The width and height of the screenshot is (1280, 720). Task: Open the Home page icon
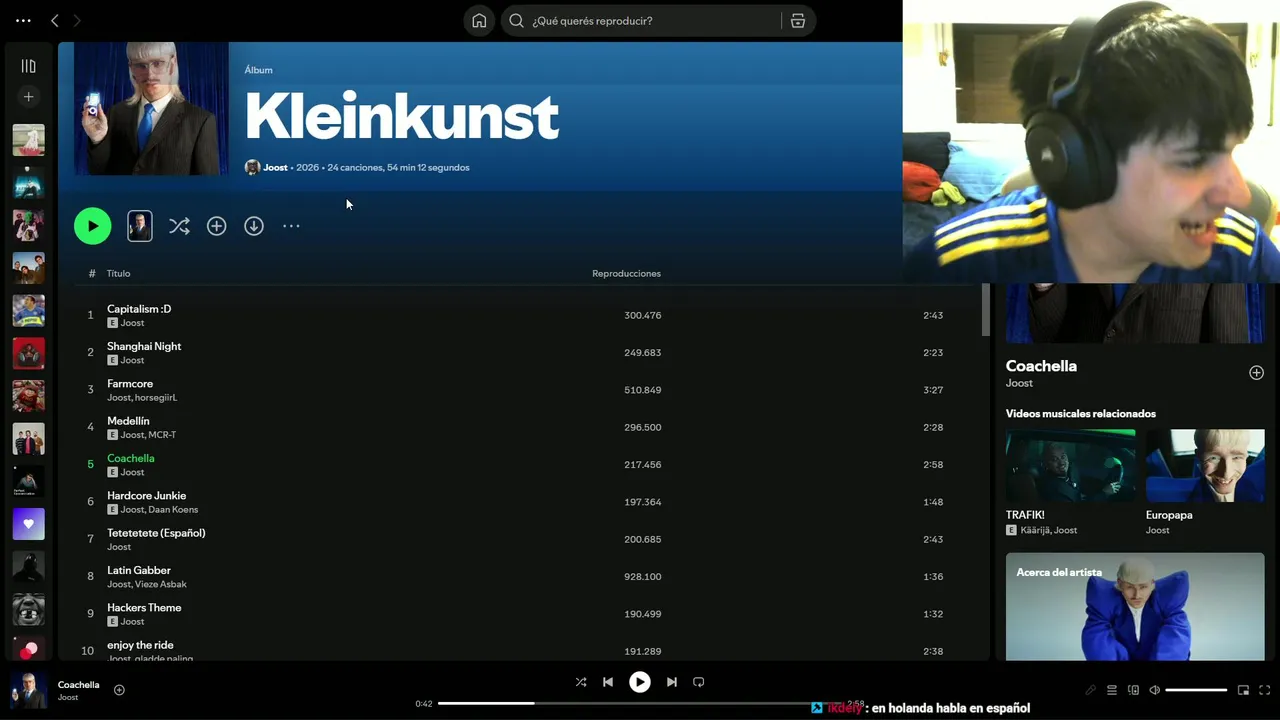[479, 21]
